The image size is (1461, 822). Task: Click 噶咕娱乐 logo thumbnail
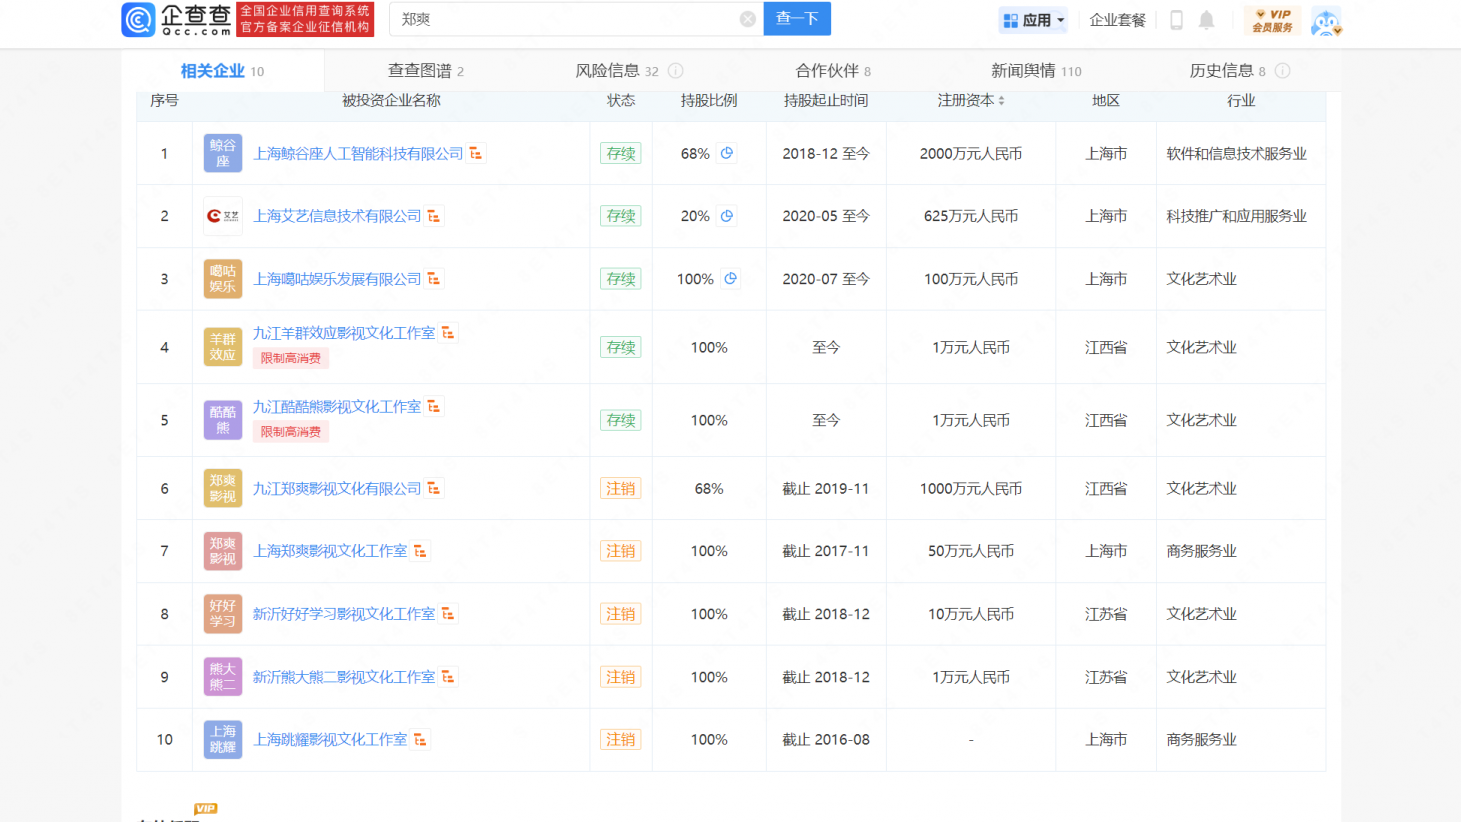coord(223,279)
